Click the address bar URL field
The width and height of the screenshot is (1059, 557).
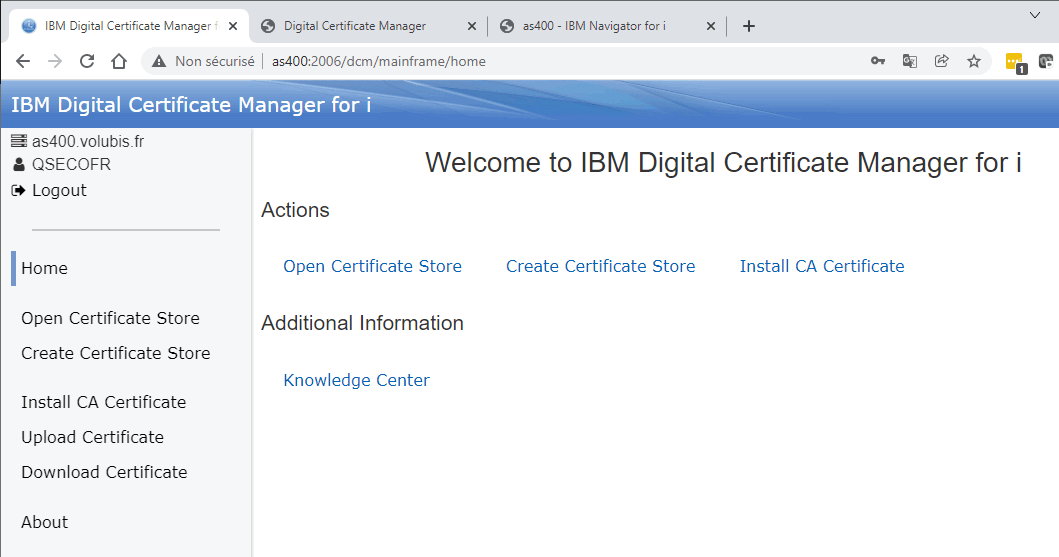click(567, 61)
